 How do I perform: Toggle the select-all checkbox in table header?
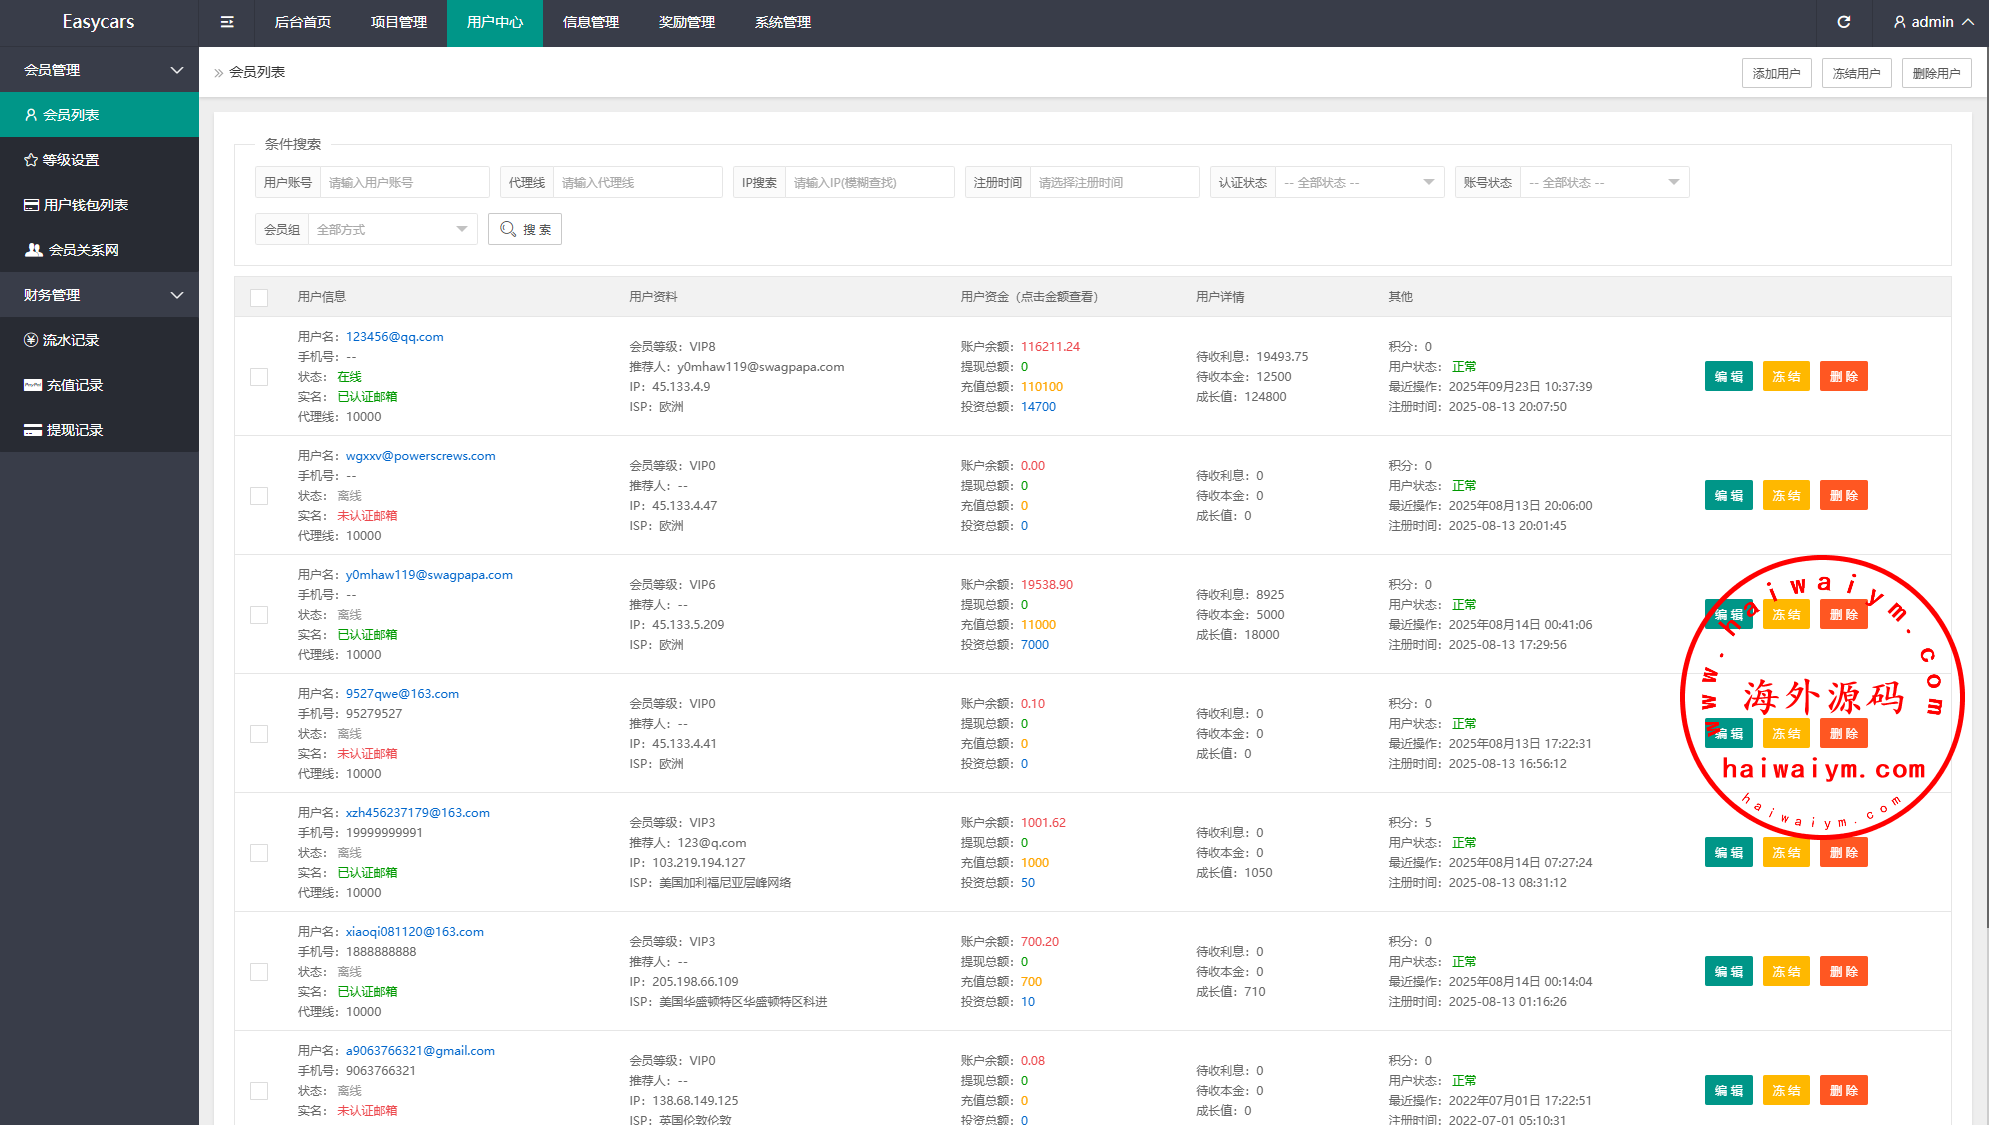click(259, 297)
